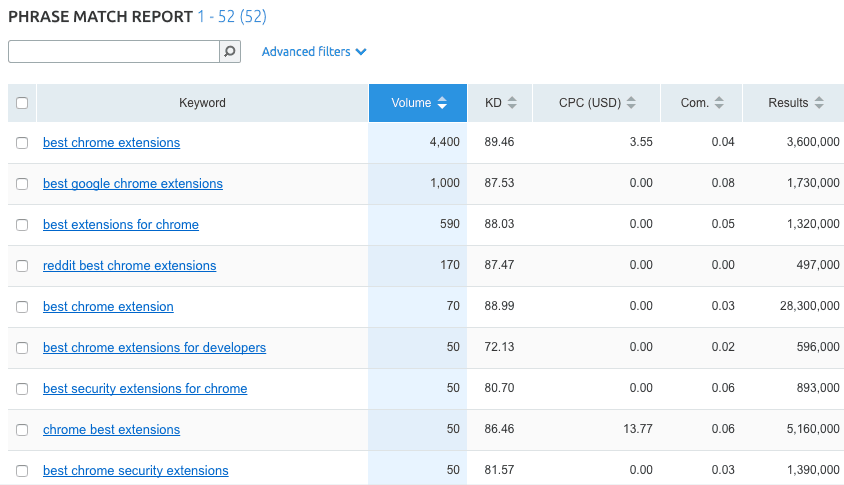Open 'best security extensions for chrome' link
Viewport: 844px width, 485px height.
click(145, 389)
